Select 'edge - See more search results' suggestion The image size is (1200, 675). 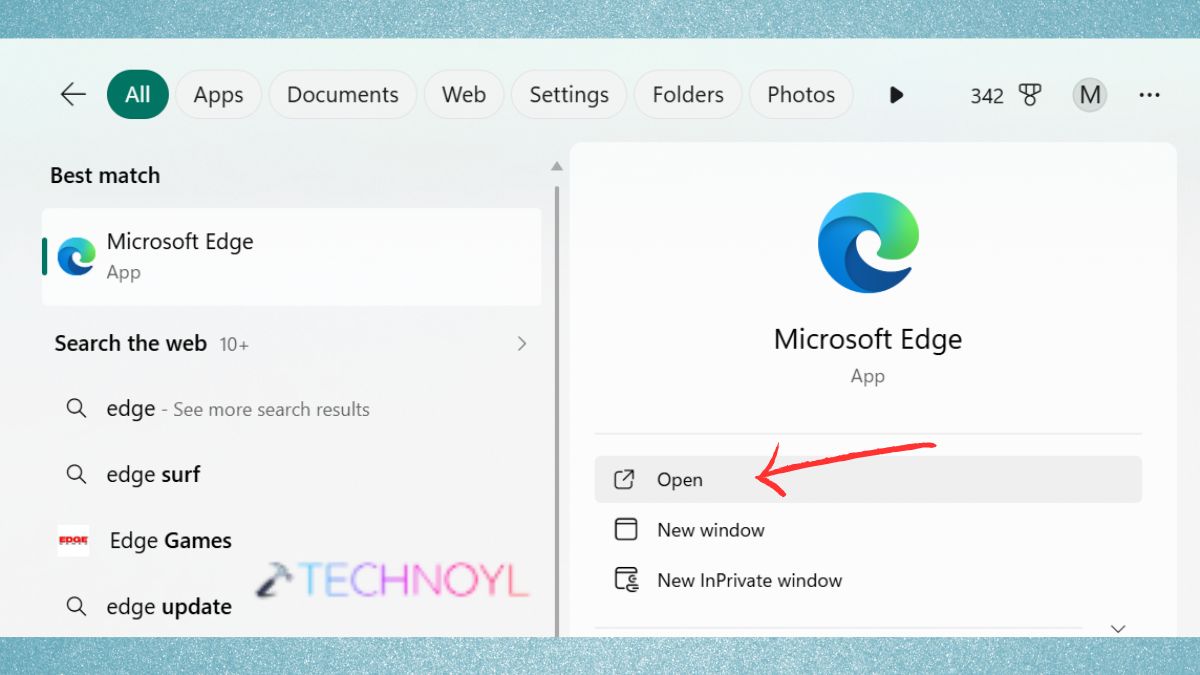pyautogui.click(x=291, y=409)
